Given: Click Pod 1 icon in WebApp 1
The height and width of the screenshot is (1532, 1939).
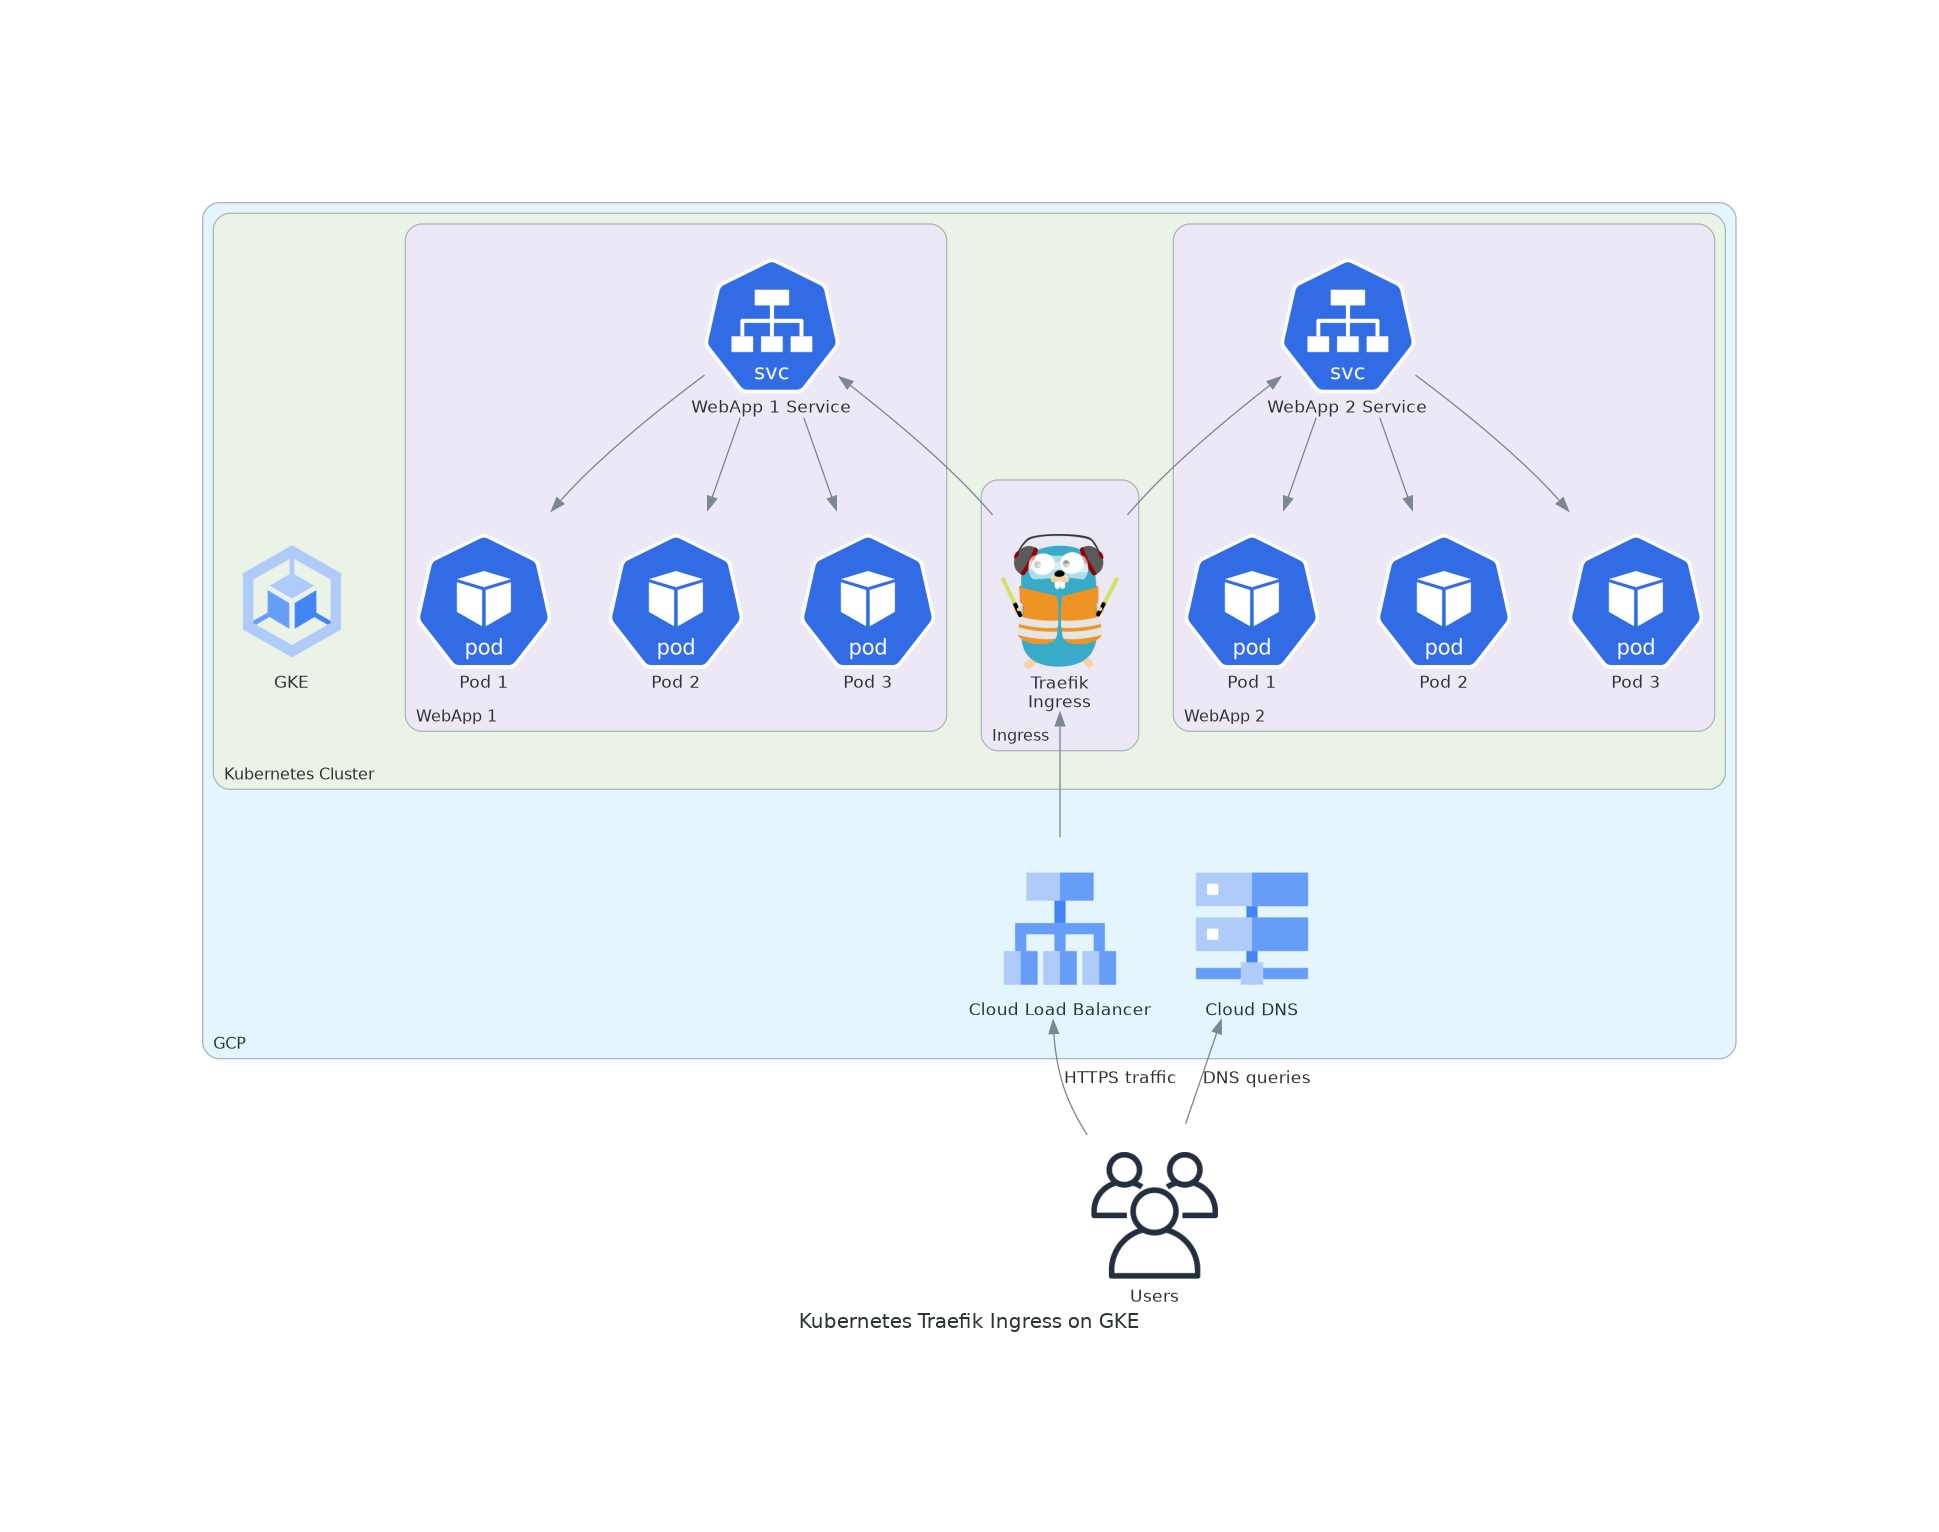Looking at the screenshot, I should tap(483, 603).
